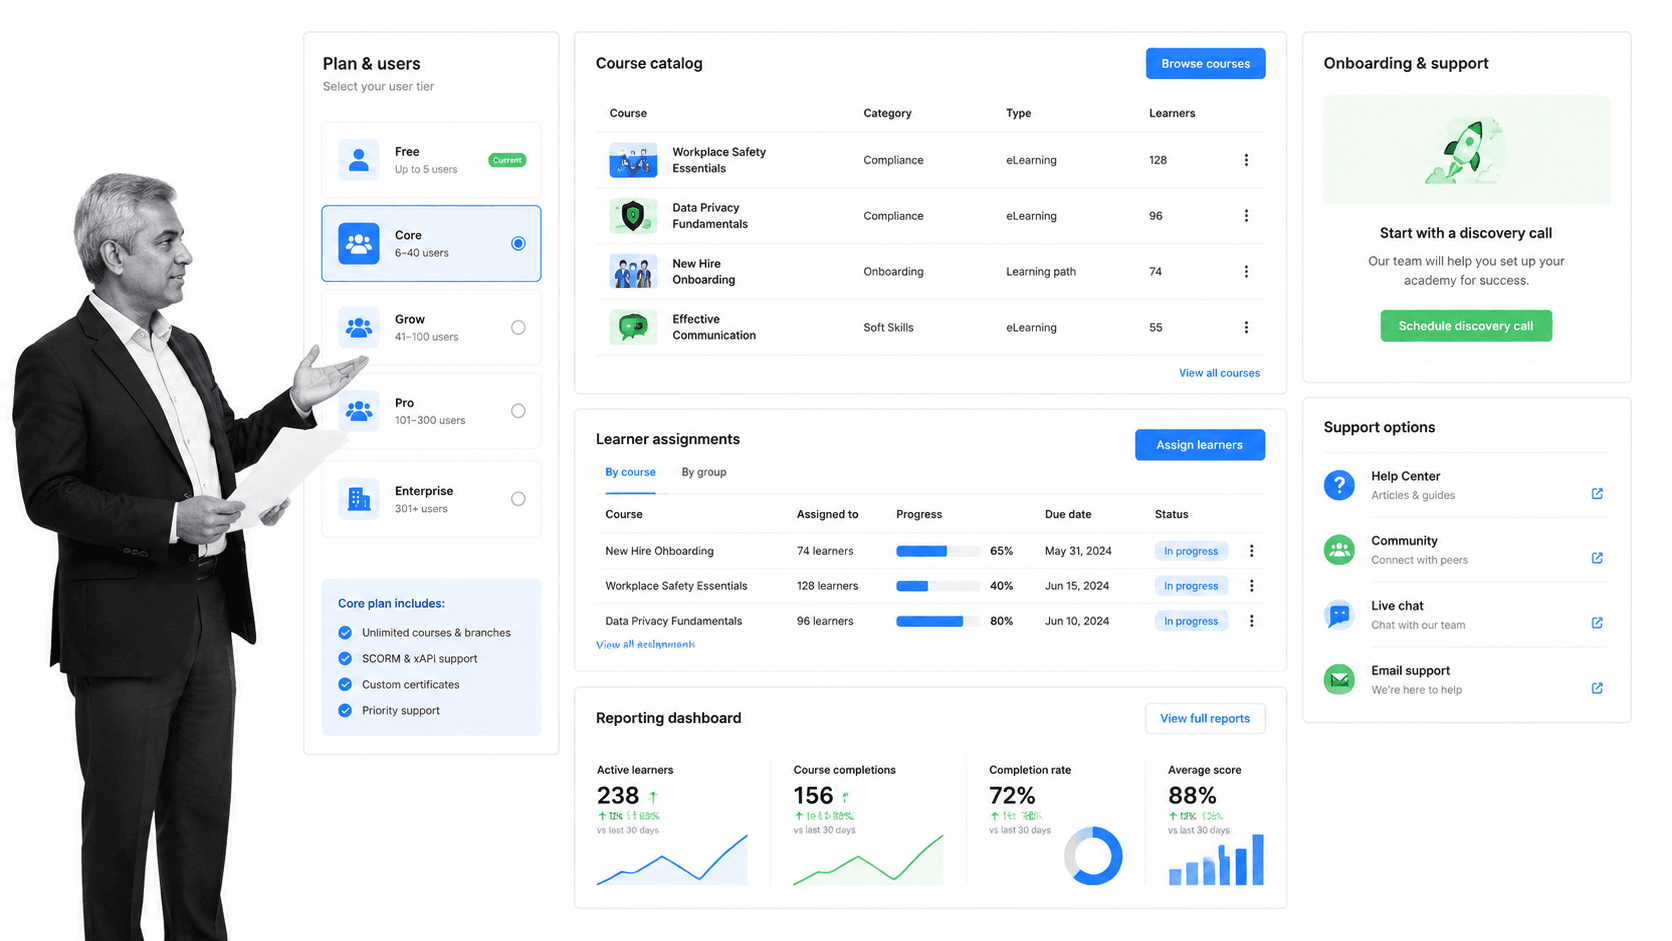The height and width of the screenshot is (941, 1672).
Task: Click the Priority support checkmark icon
Action: pos(345,710)
